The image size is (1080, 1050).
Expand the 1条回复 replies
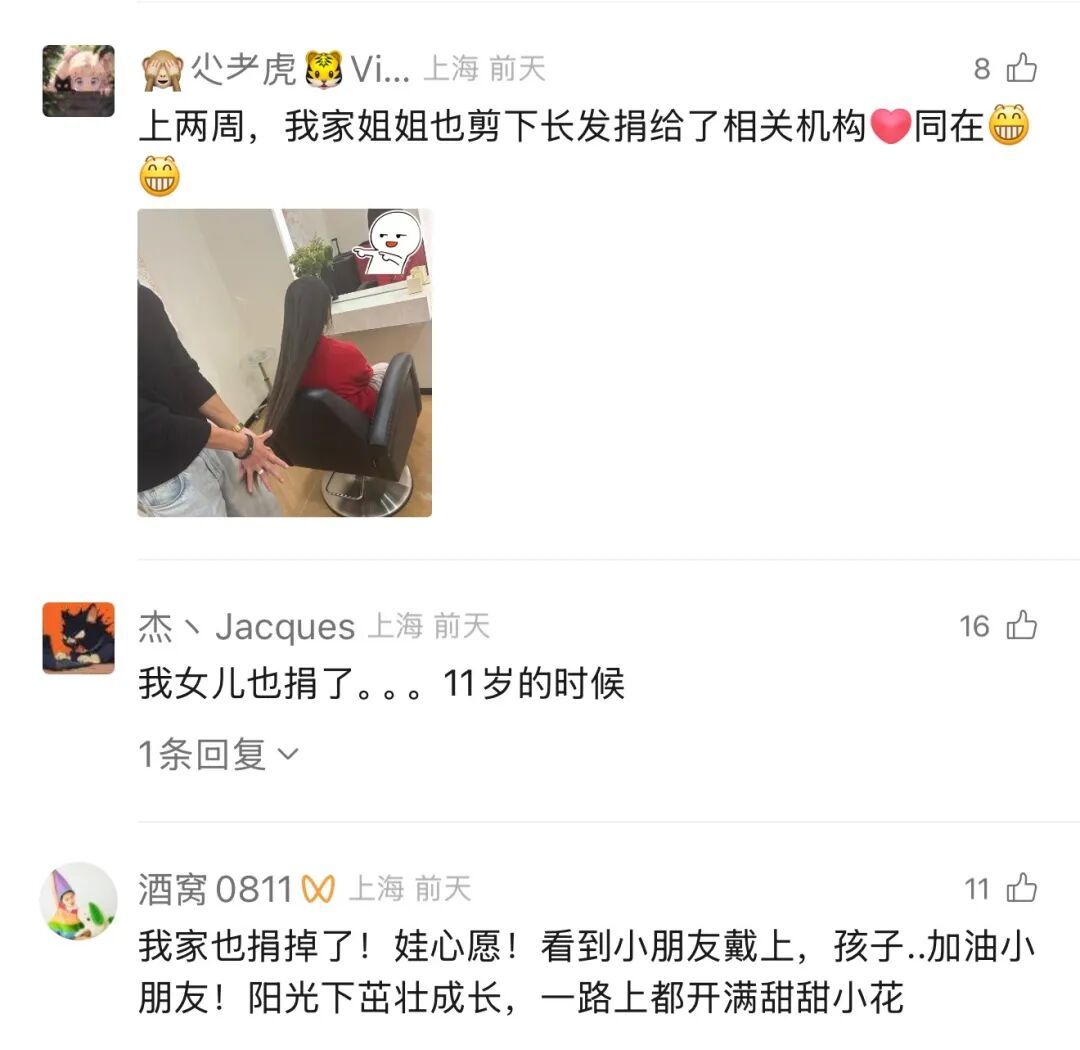tap(218, 754)
